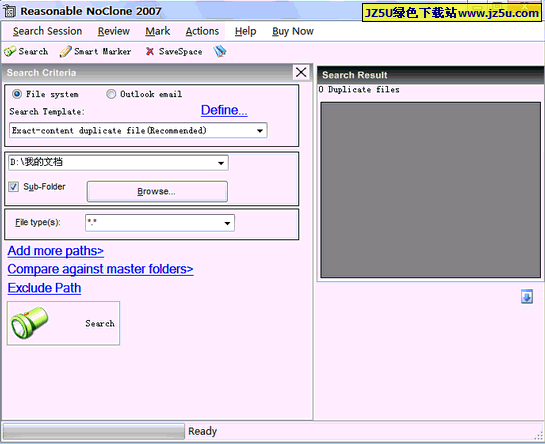Click the 'Ready' status text
The height and width of the screenshot is (444, 545).
[202, 431]
